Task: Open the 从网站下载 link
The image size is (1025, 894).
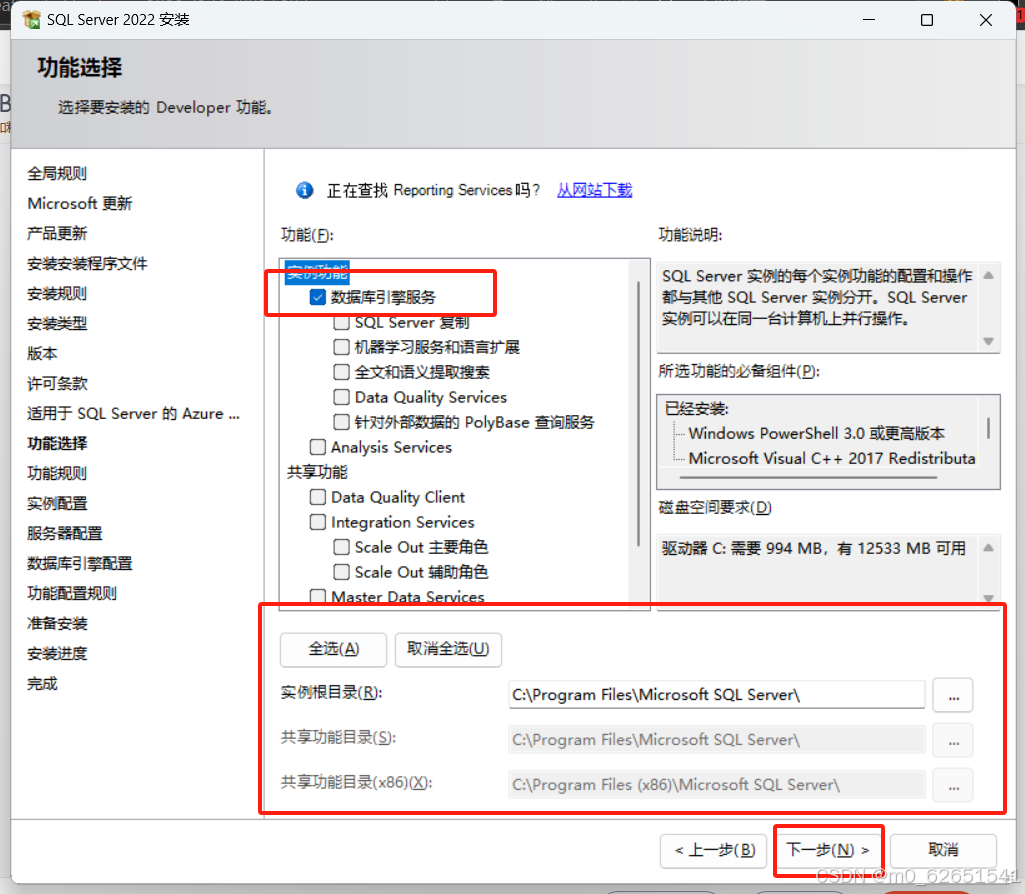Action: [594, 190]
